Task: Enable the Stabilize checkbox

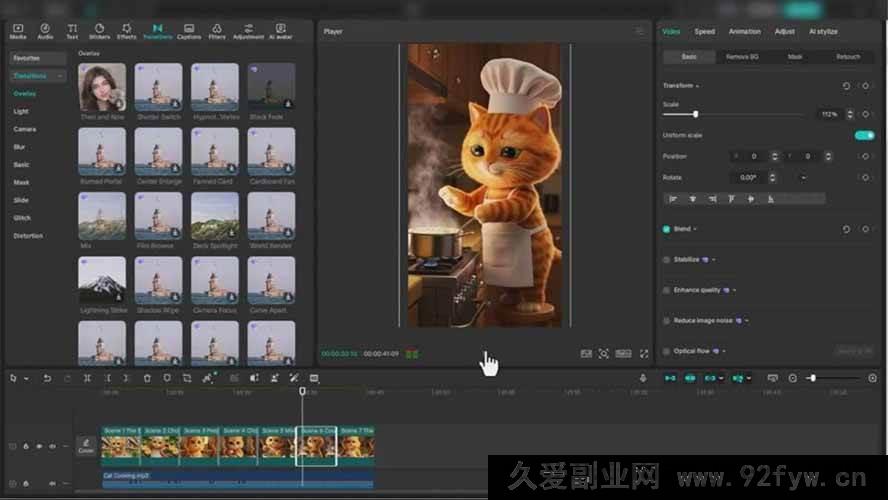Action: pyautogui.click(x=667, y=259)
